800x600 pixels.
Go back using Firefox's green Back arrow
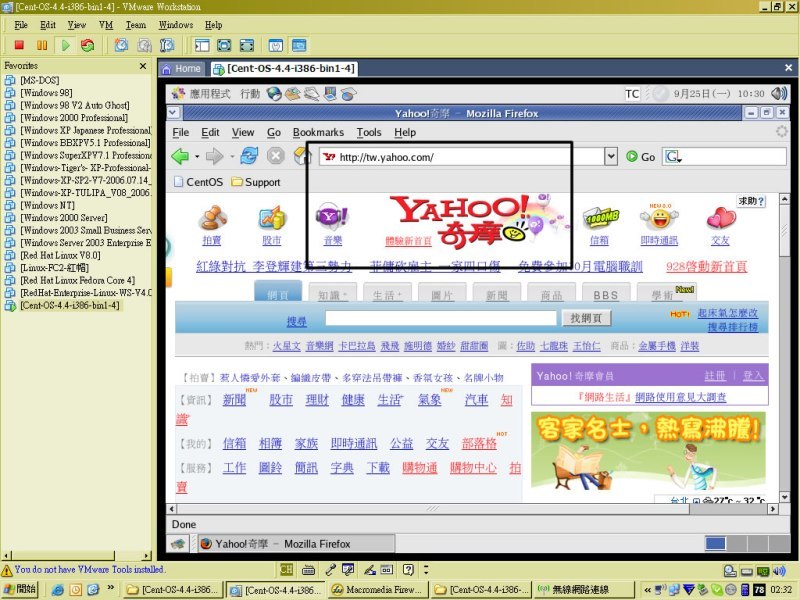[180, 156]
